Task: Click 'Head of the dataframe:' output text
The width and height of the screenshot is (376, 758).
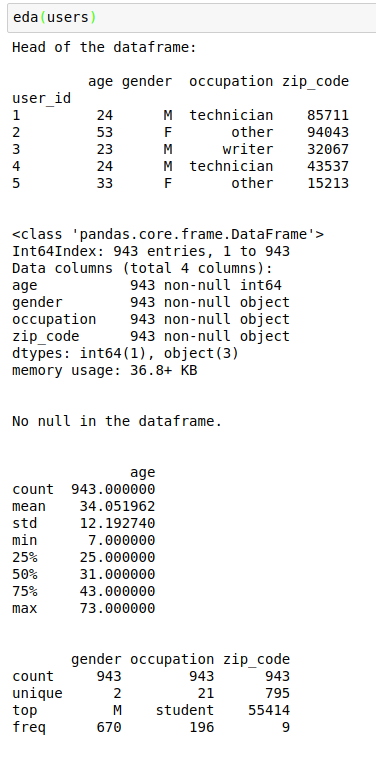Action: click(x=104, y=47)
